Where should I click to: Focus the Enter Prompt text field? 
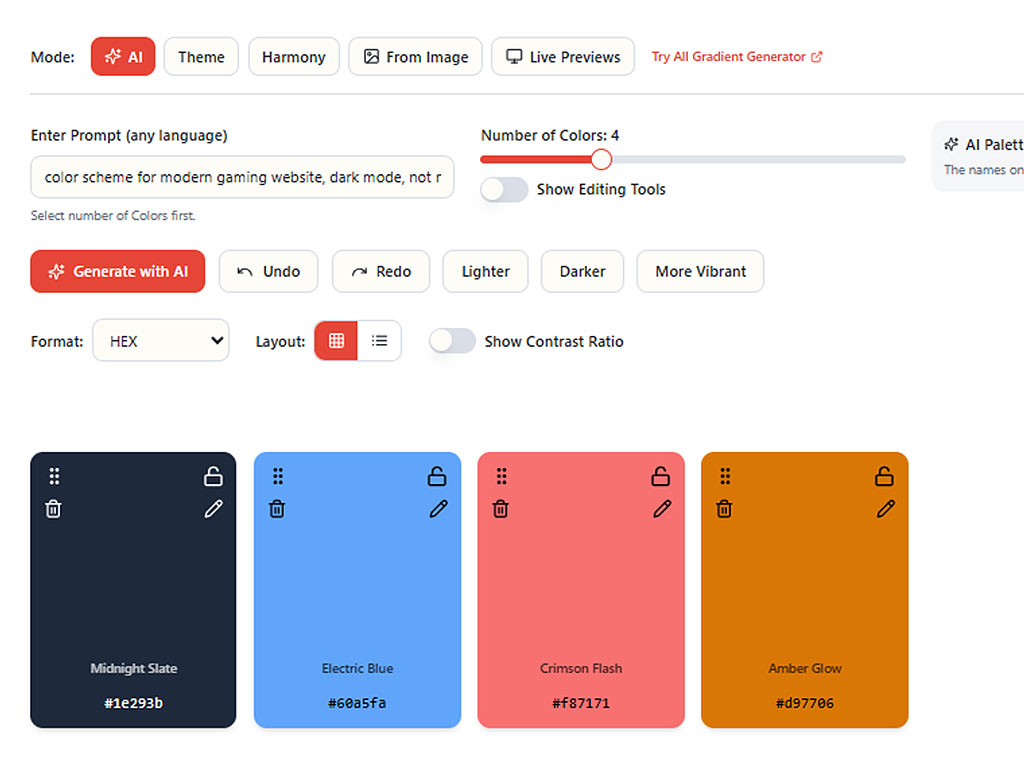click(242, 177)
